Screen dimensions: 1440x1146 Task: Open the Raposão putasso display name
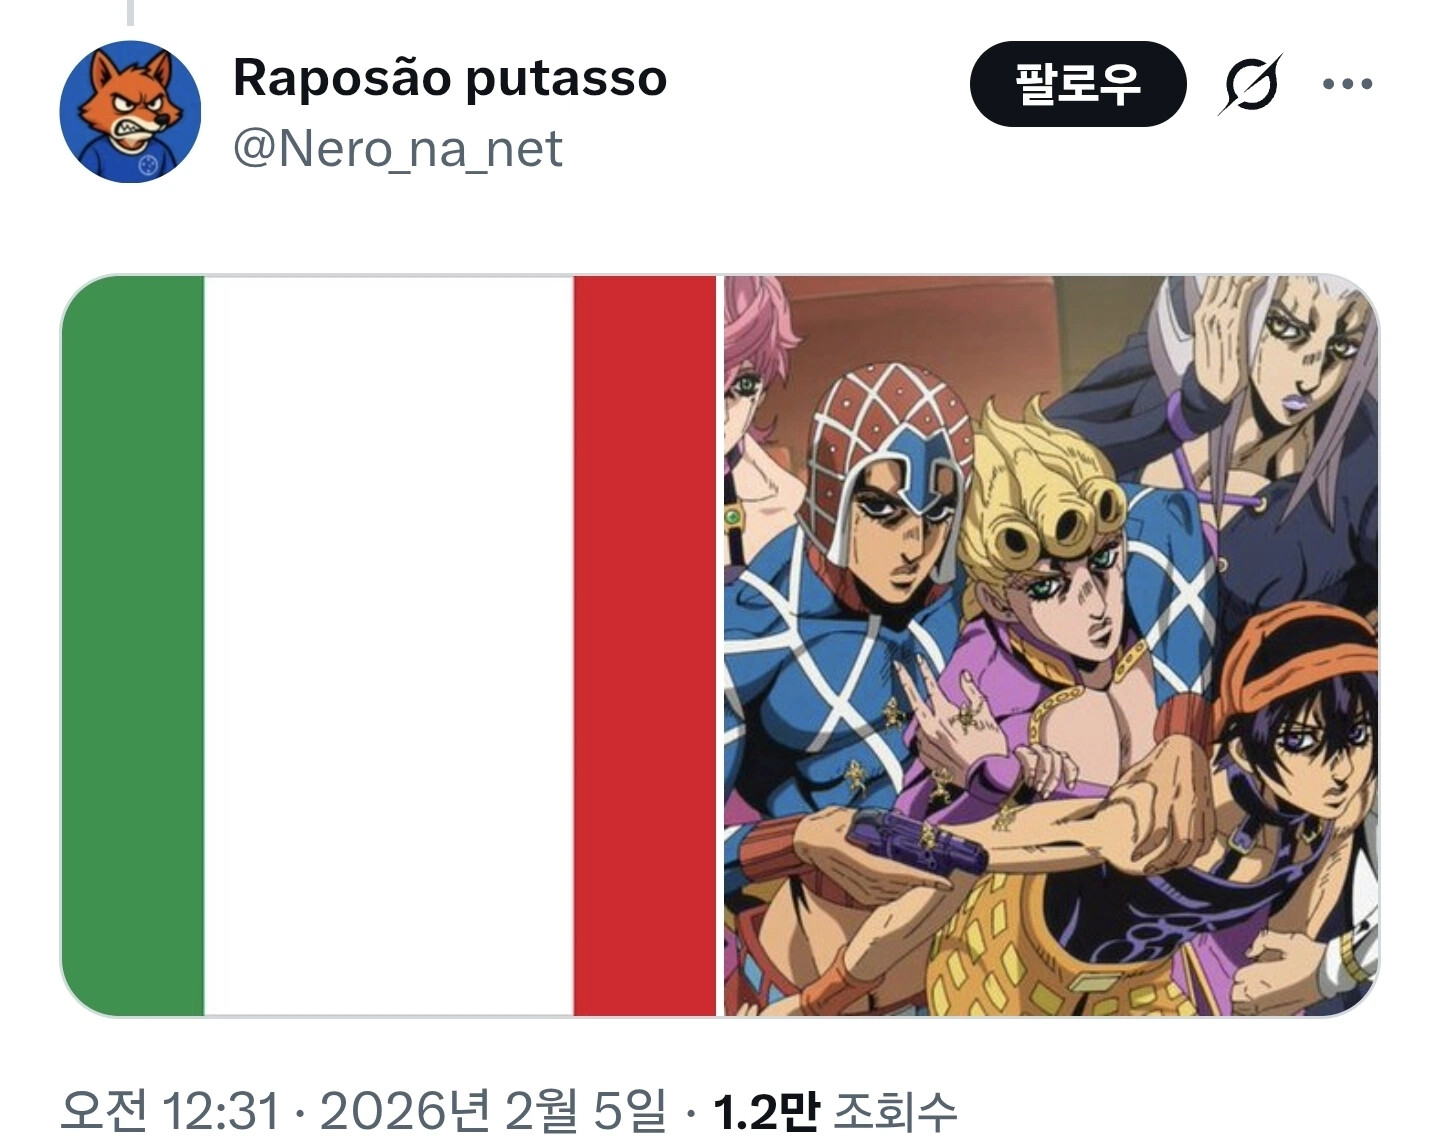[450, 78]
